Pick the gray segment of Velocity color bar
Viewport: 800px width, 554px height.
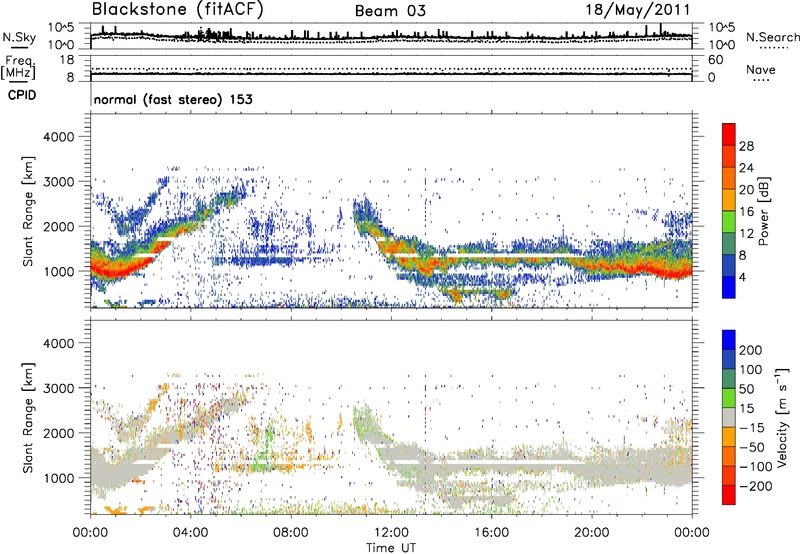click(729, 417)
